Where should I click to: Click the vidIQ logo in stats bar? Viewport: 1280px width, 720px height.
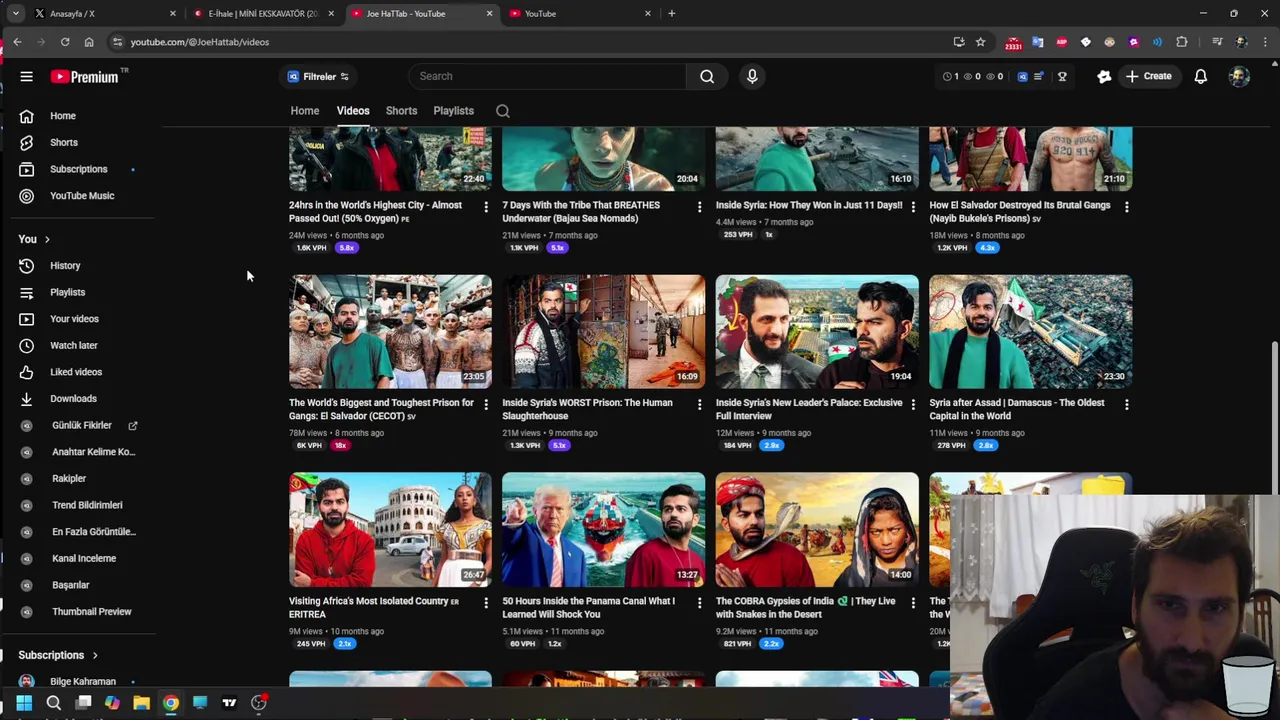click(1022, 76)
